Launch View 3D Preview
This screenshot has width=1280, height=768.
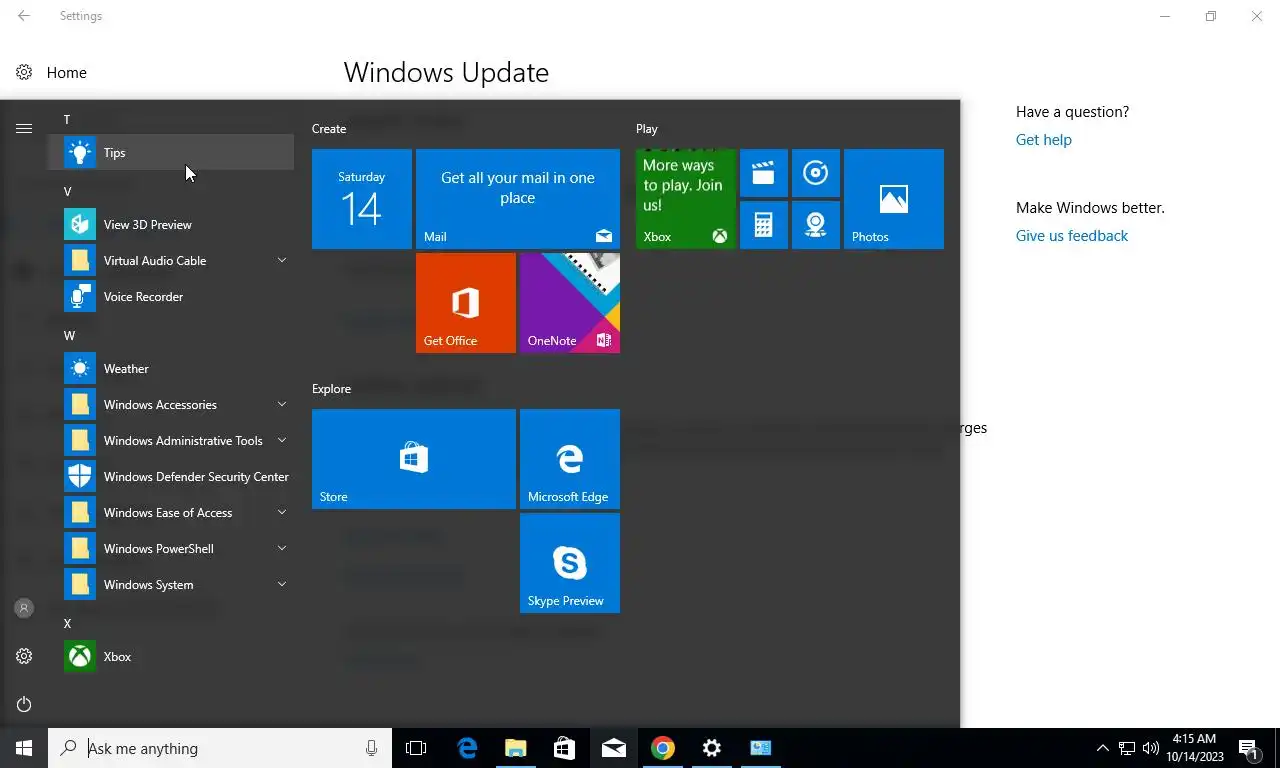coord(171,225)
